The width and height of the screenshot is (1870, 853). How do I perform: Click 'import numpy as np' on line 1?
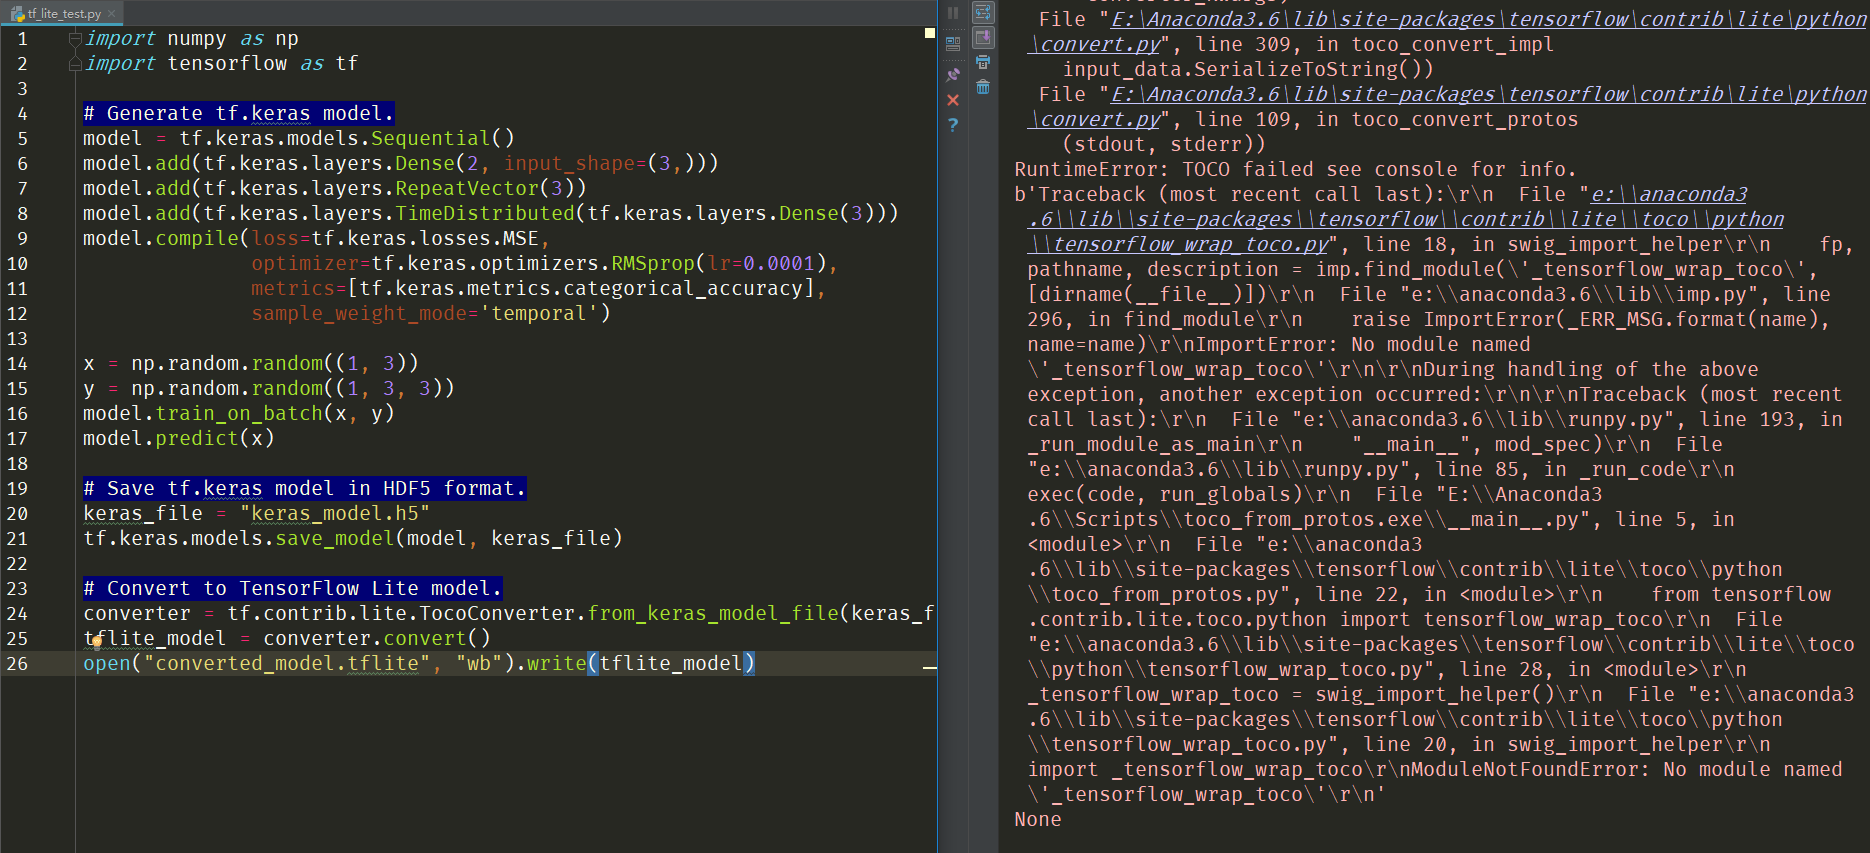(x=192, y=39)
